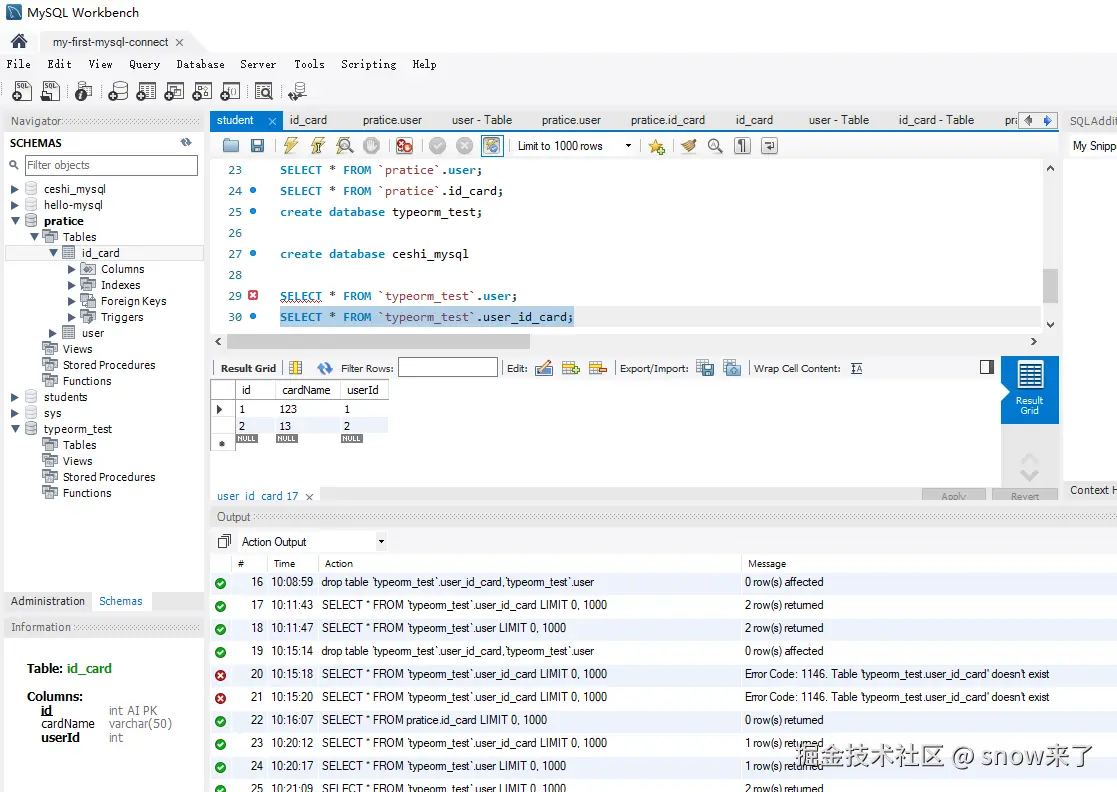Screen dimensions: 1117x792
Task: Go to the Workbench home screen
Action: tap(19, 41)
